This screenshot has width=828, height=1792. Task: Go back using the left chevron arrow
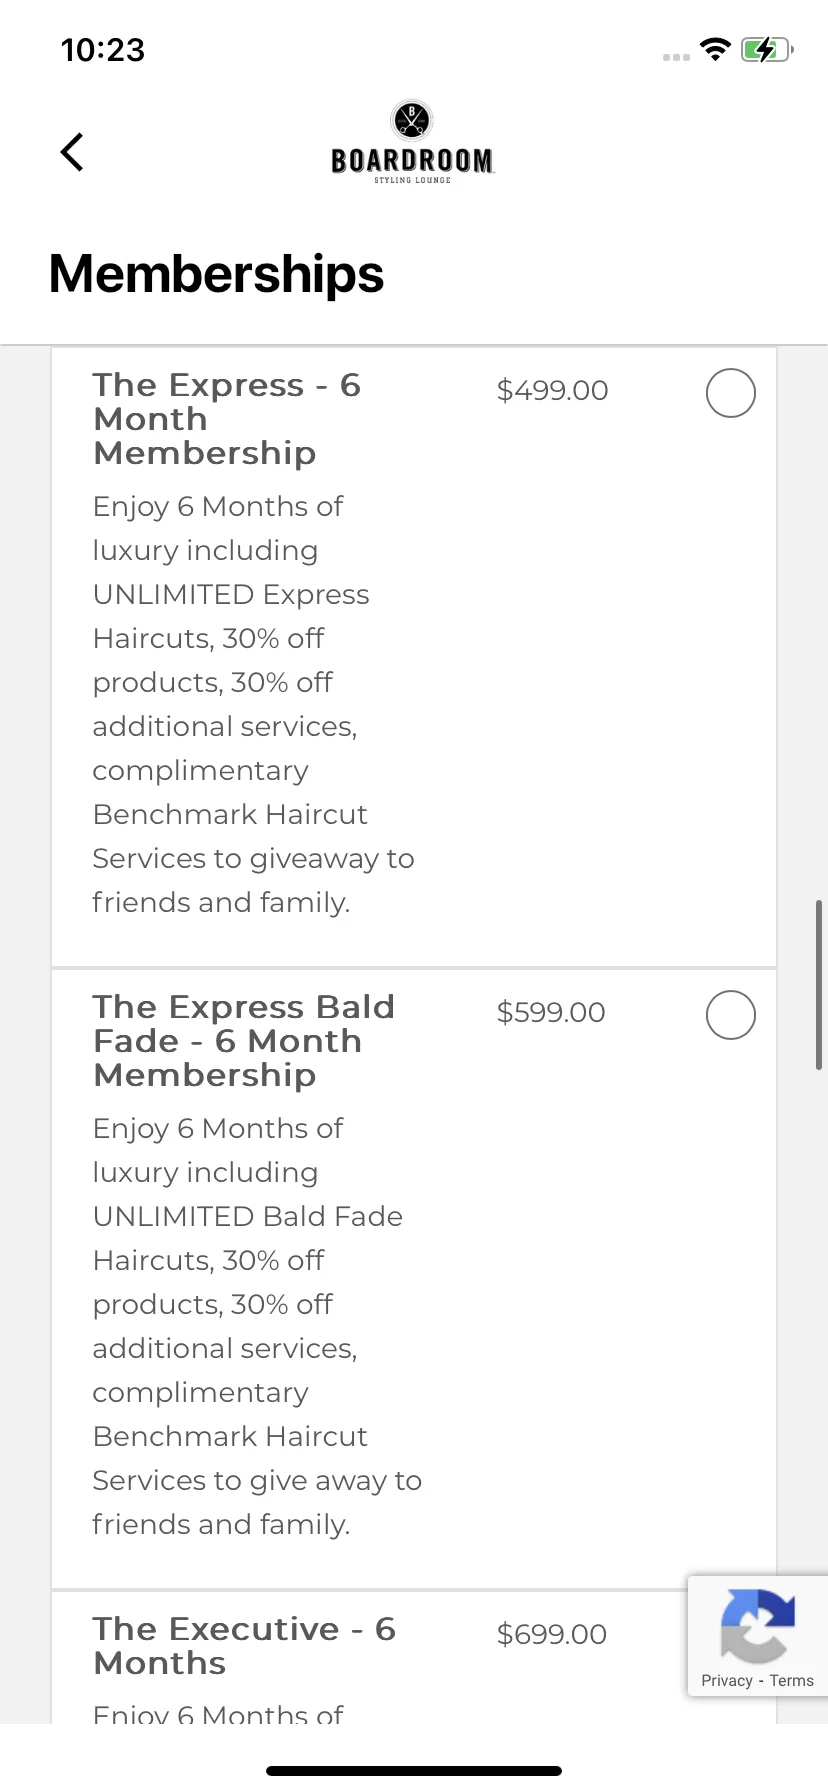72,152
